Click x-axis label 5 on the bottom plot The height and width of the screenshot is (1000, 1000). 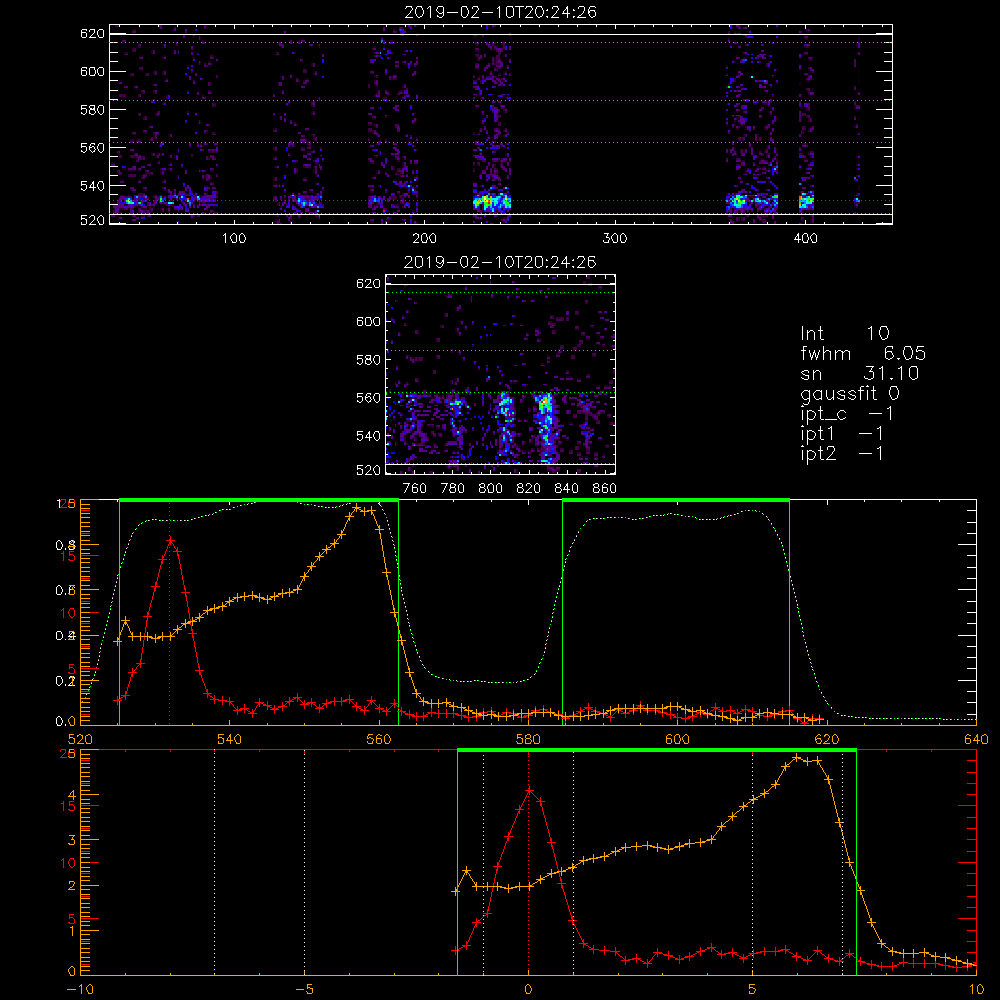coord(753,989)
